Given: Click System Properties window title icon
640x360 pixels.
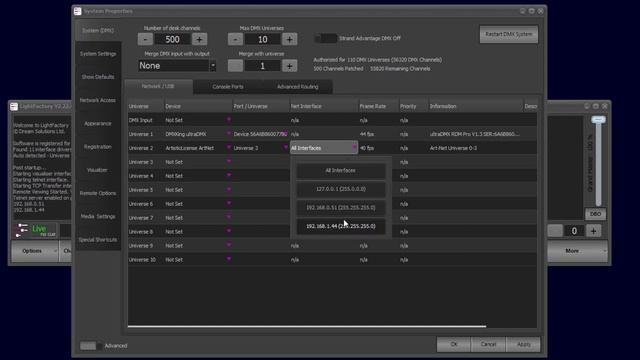Looking at the screenshot, I should [x=78, y=11].
